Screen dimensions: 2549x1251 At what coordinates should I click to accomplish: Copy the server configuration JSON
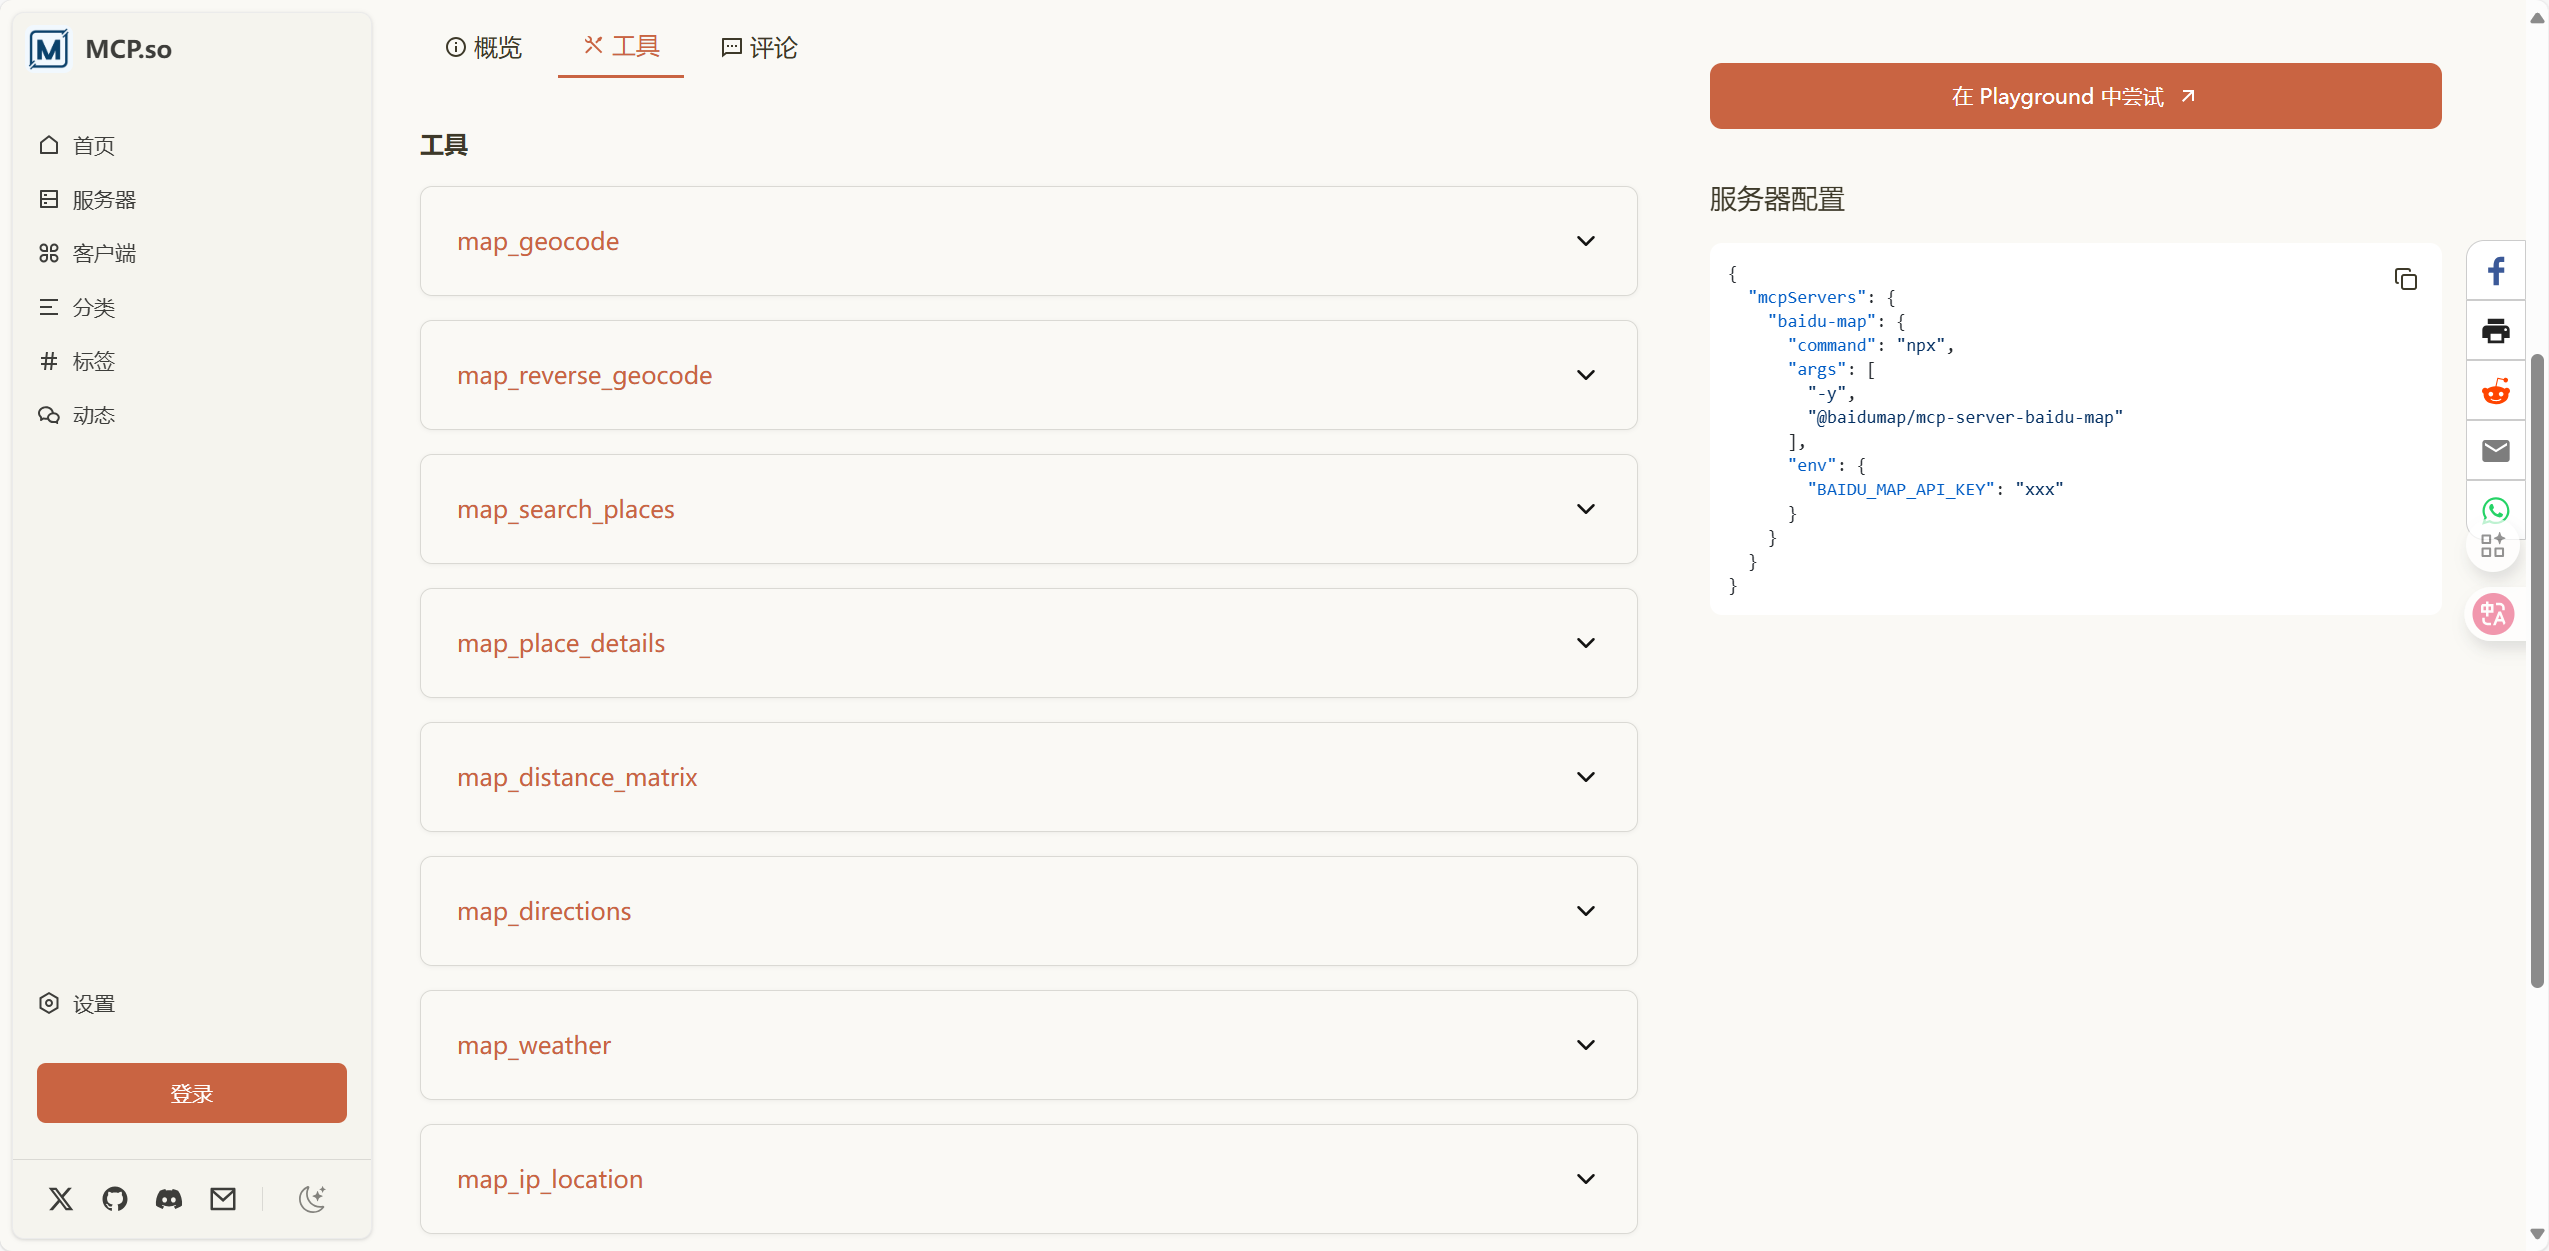coord(2405,279)
